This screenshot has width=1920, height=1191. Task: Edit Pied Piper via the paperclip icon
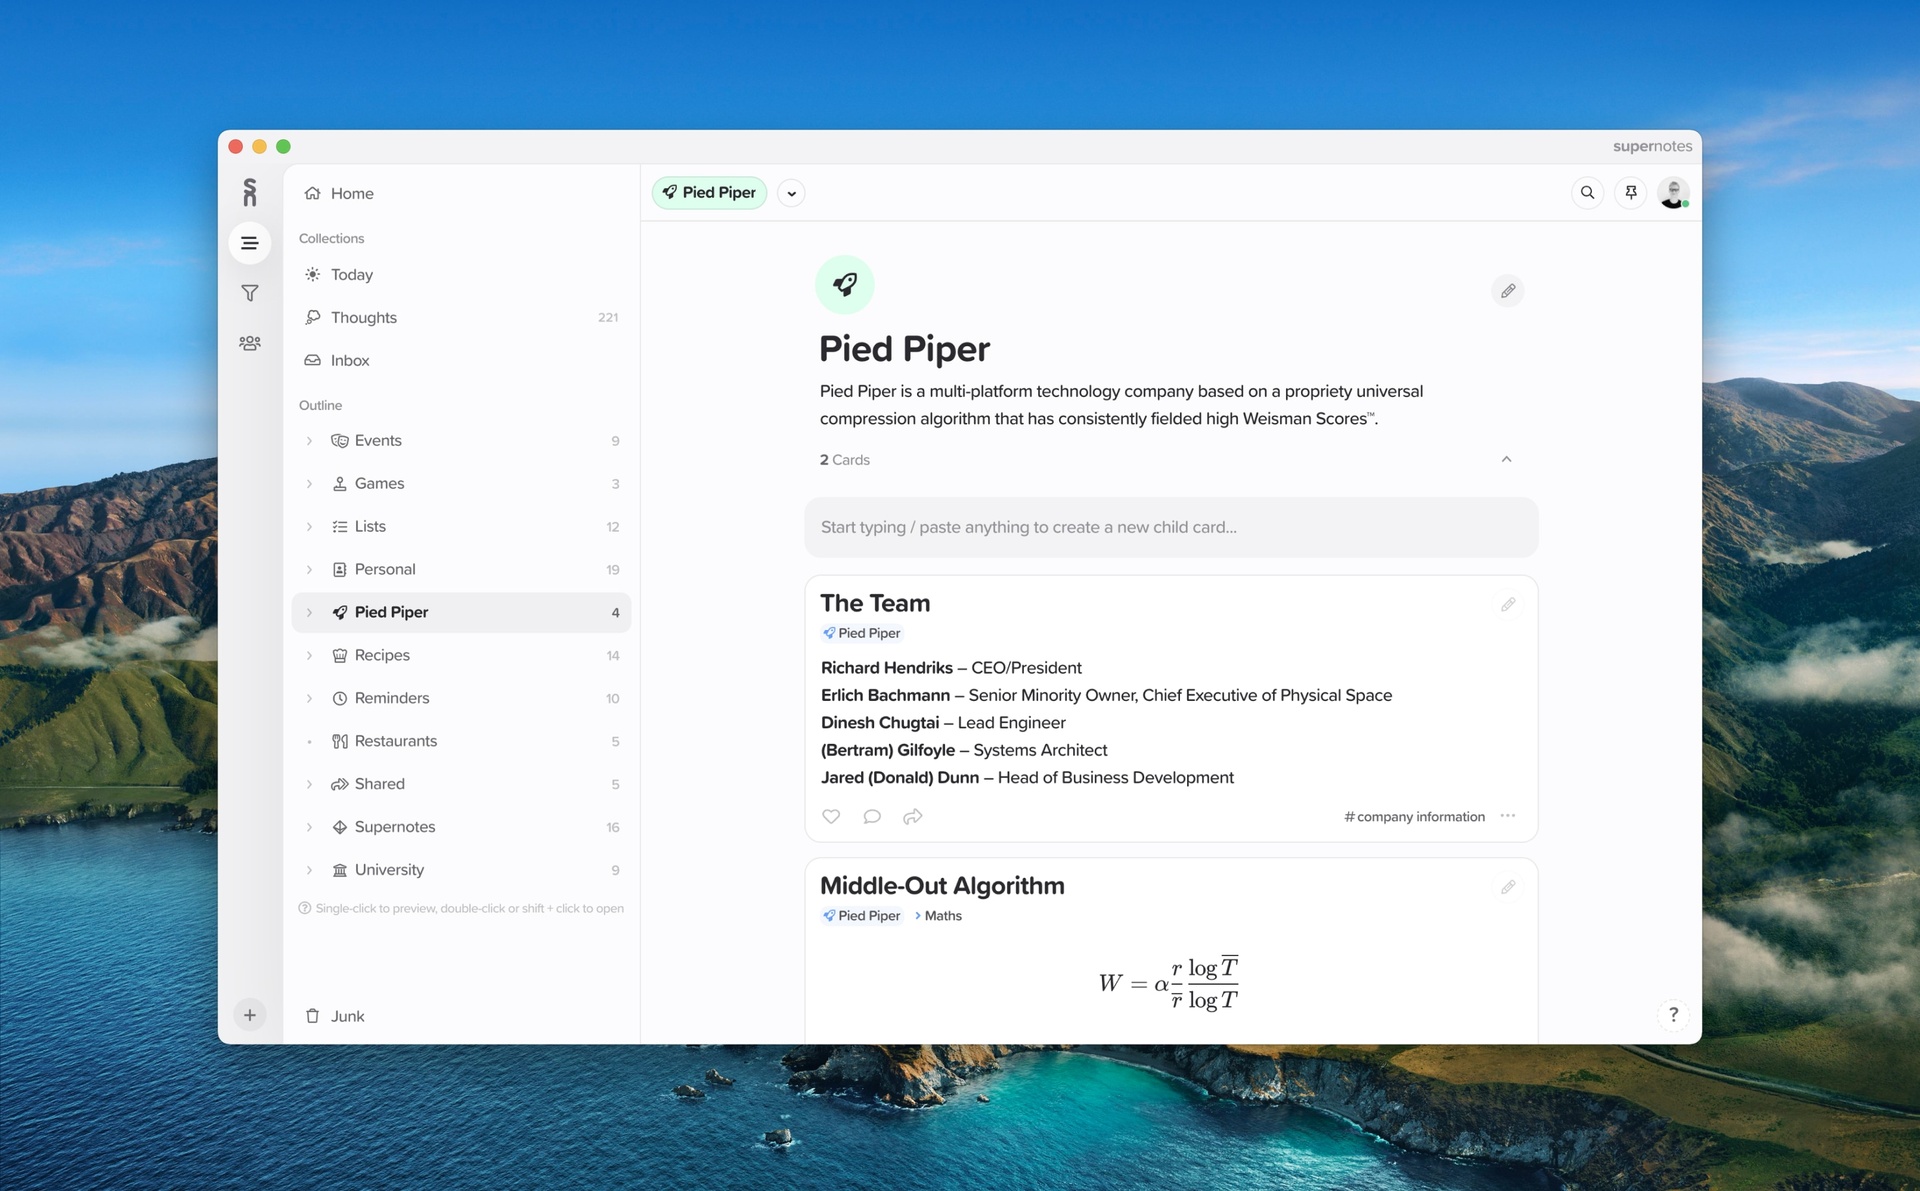(x=1508, y=291)
